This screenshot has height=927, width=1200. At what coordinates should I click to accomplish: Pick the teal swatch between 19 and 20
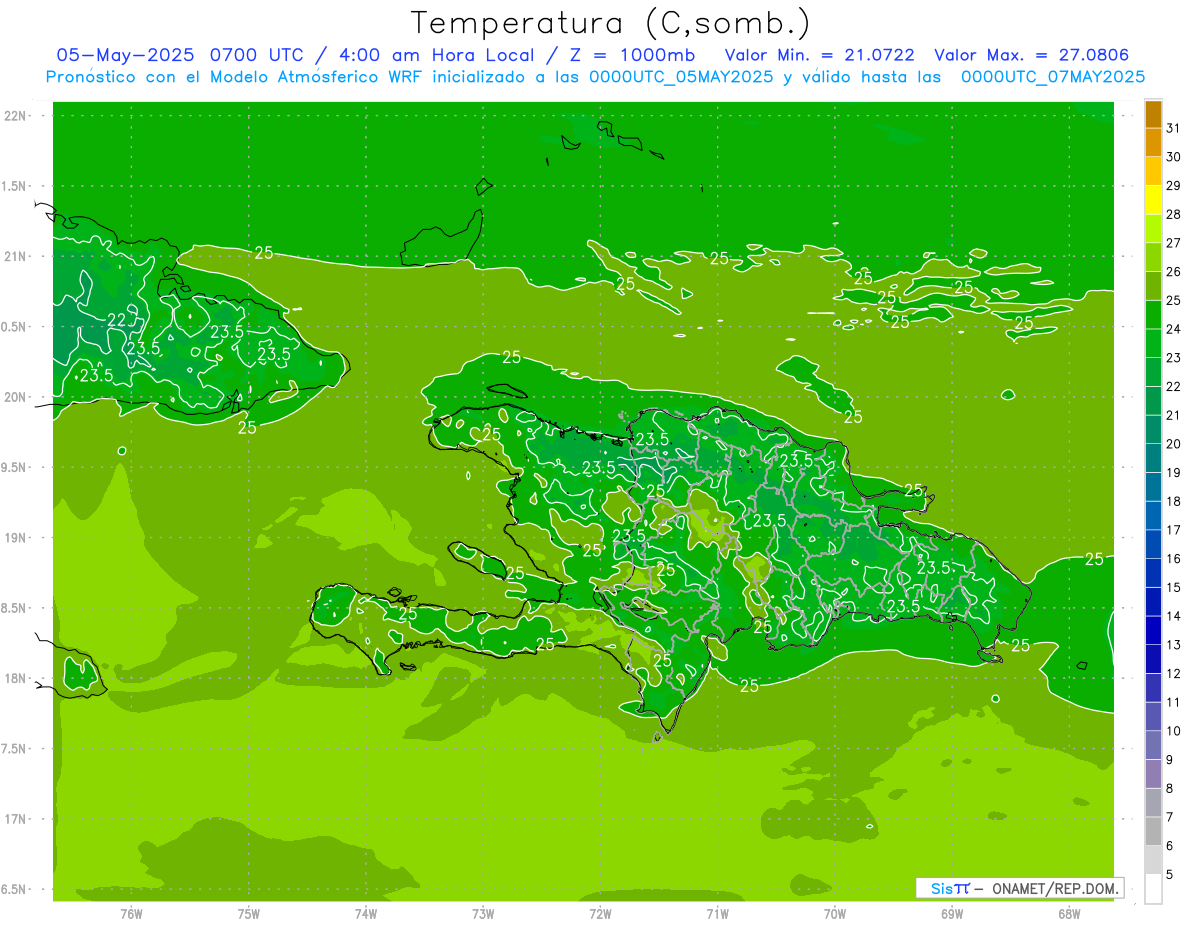click(1153, 459)
